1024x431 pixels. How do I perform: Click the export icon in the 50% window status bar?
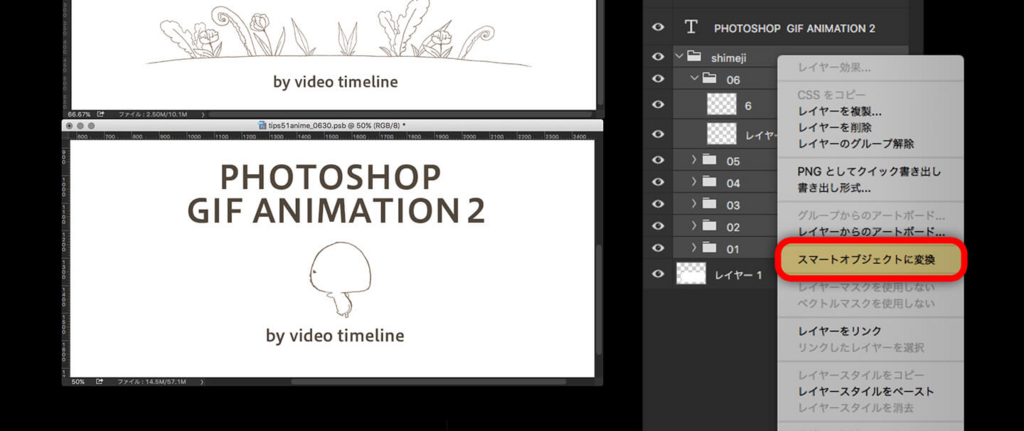100,381
